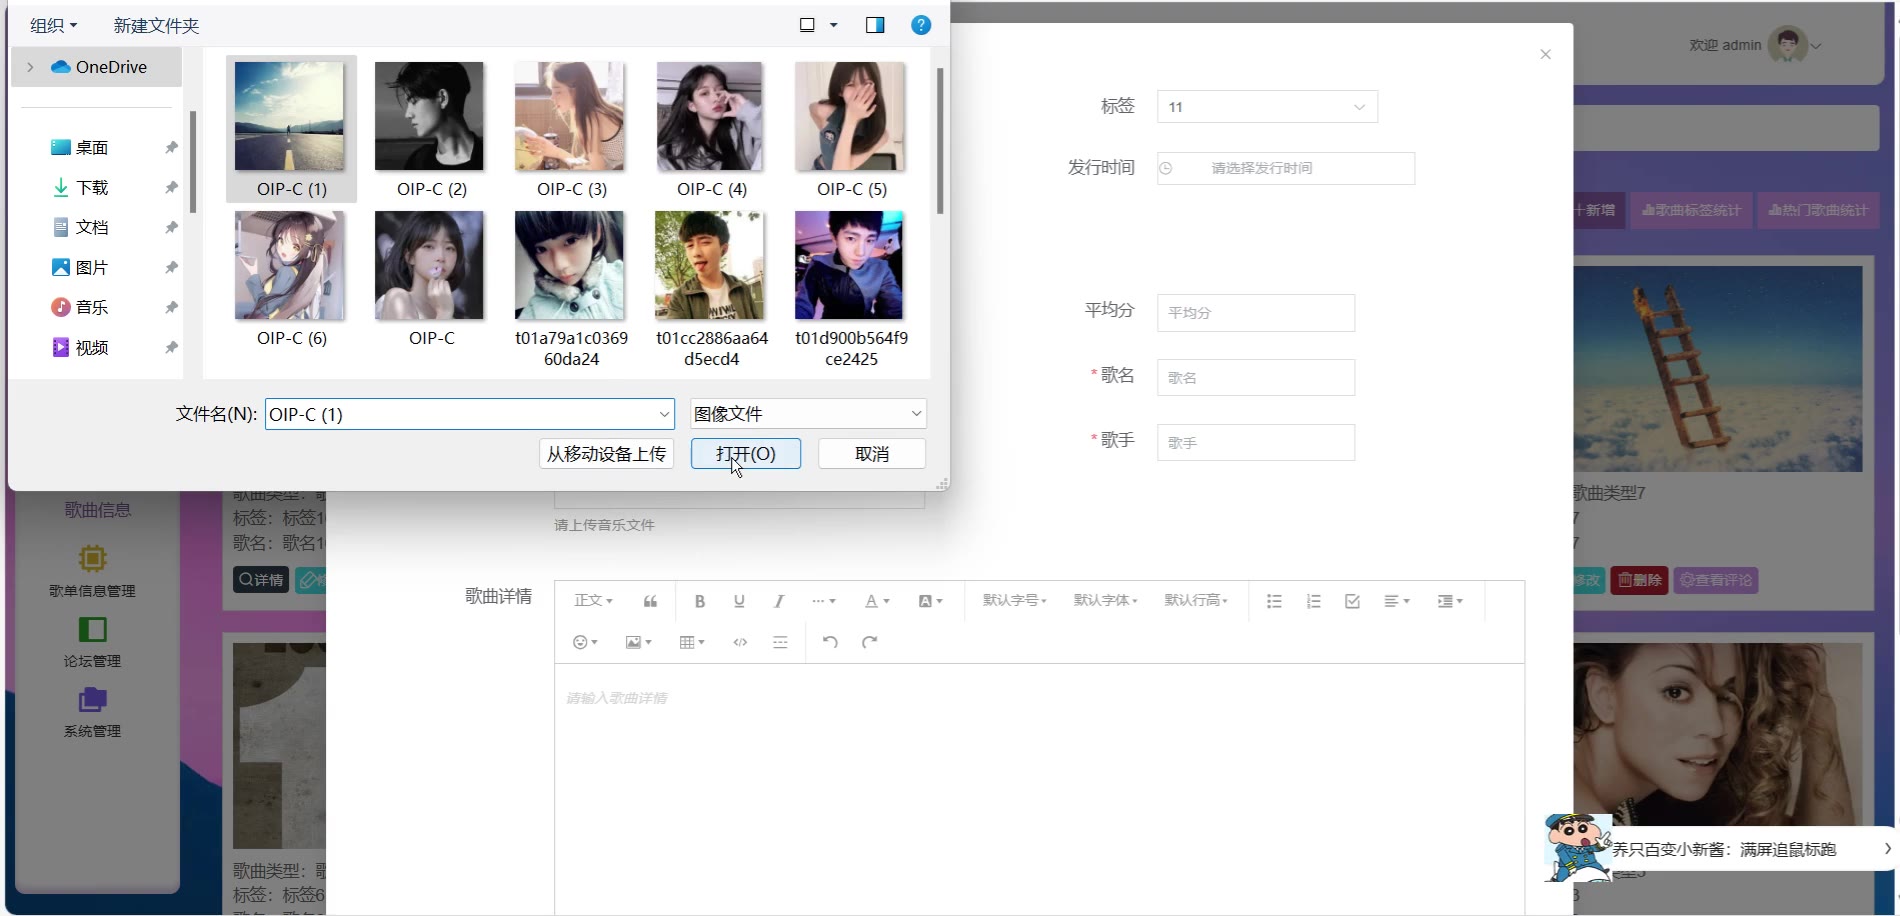Open the 组织 menu in file dialog
Viewport: 1900px width, 916px height.
[53, 25]
